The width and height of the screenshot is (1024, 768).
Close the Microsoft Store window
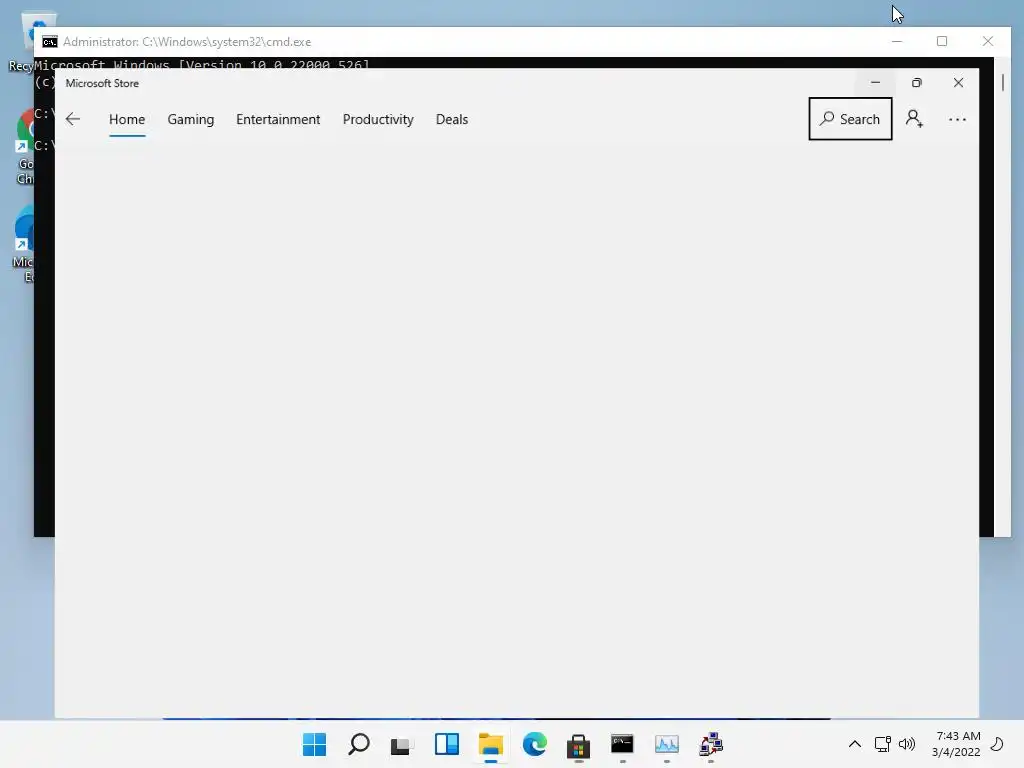click(x=958, y=83)
